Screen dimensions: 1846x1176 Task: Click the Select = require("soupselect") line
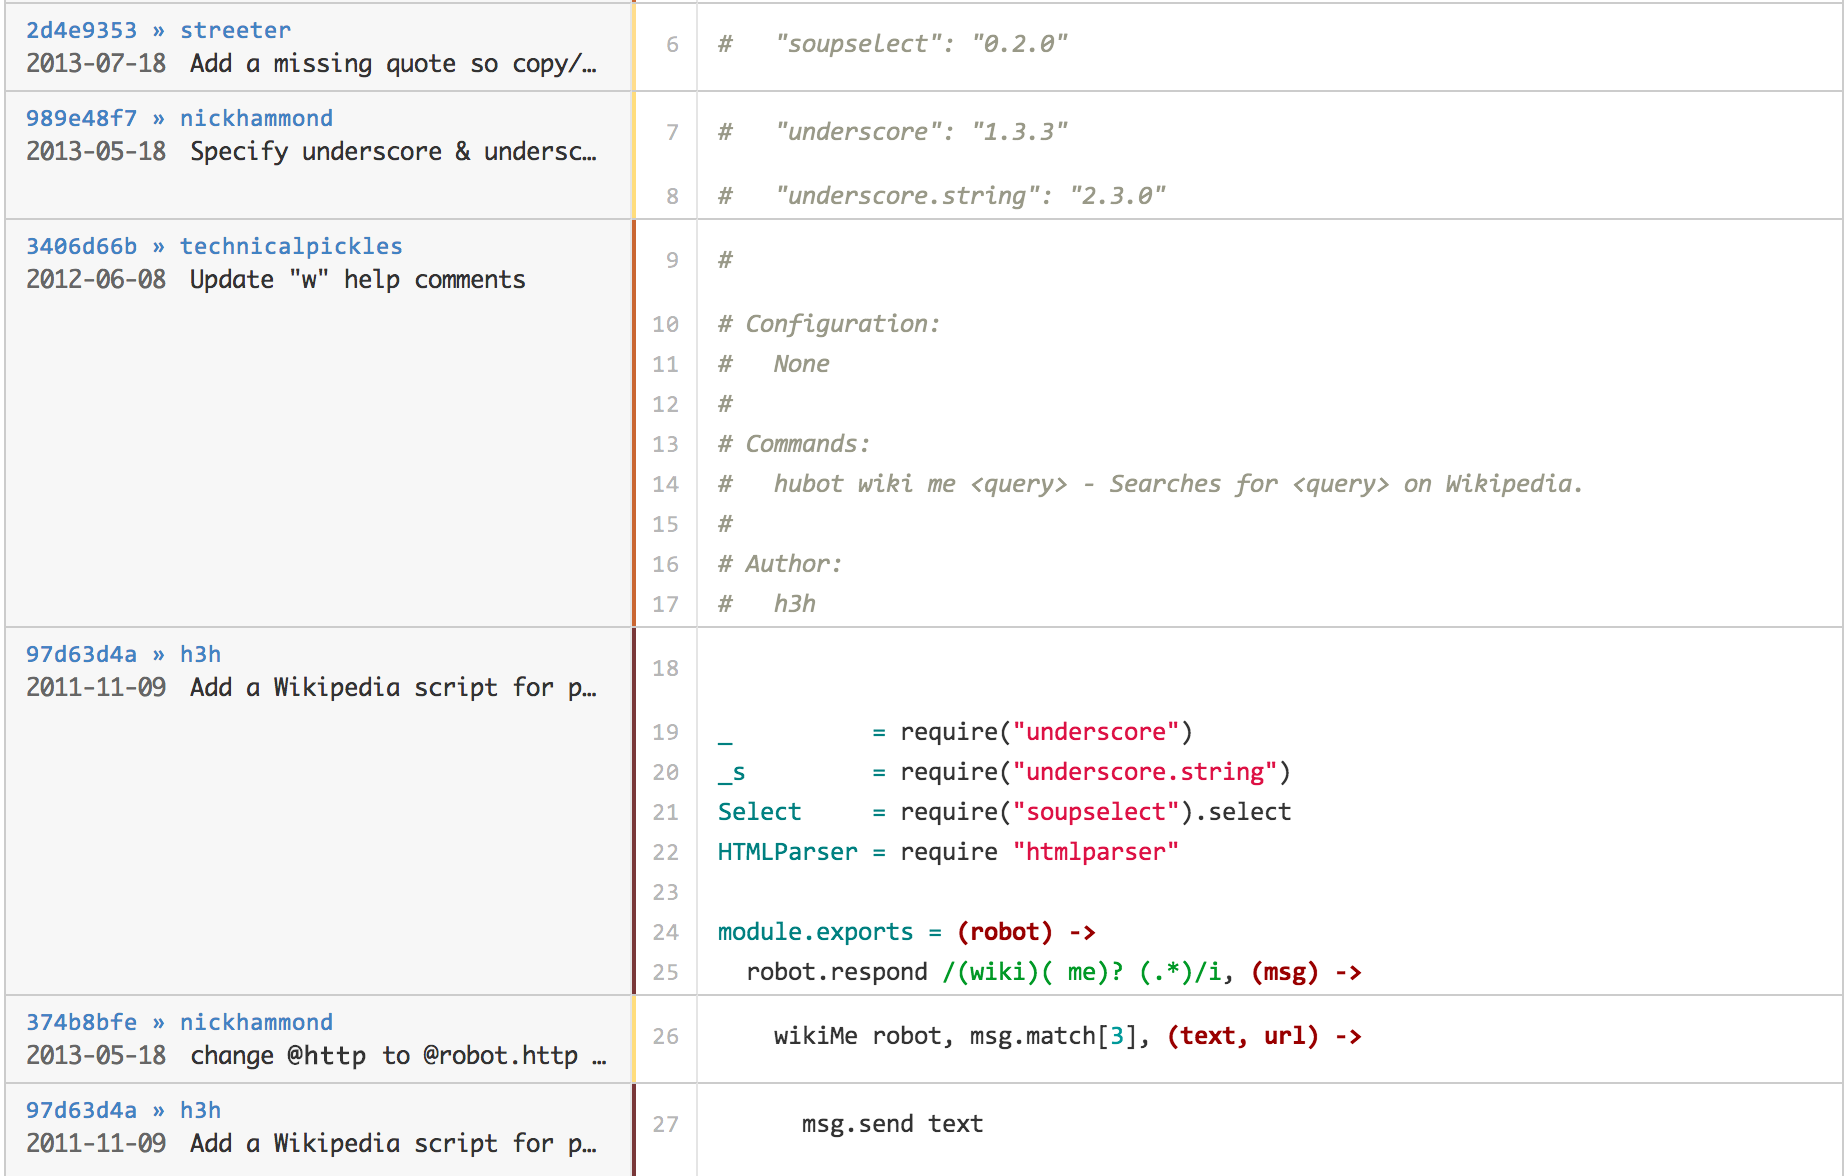(1004, 812)
